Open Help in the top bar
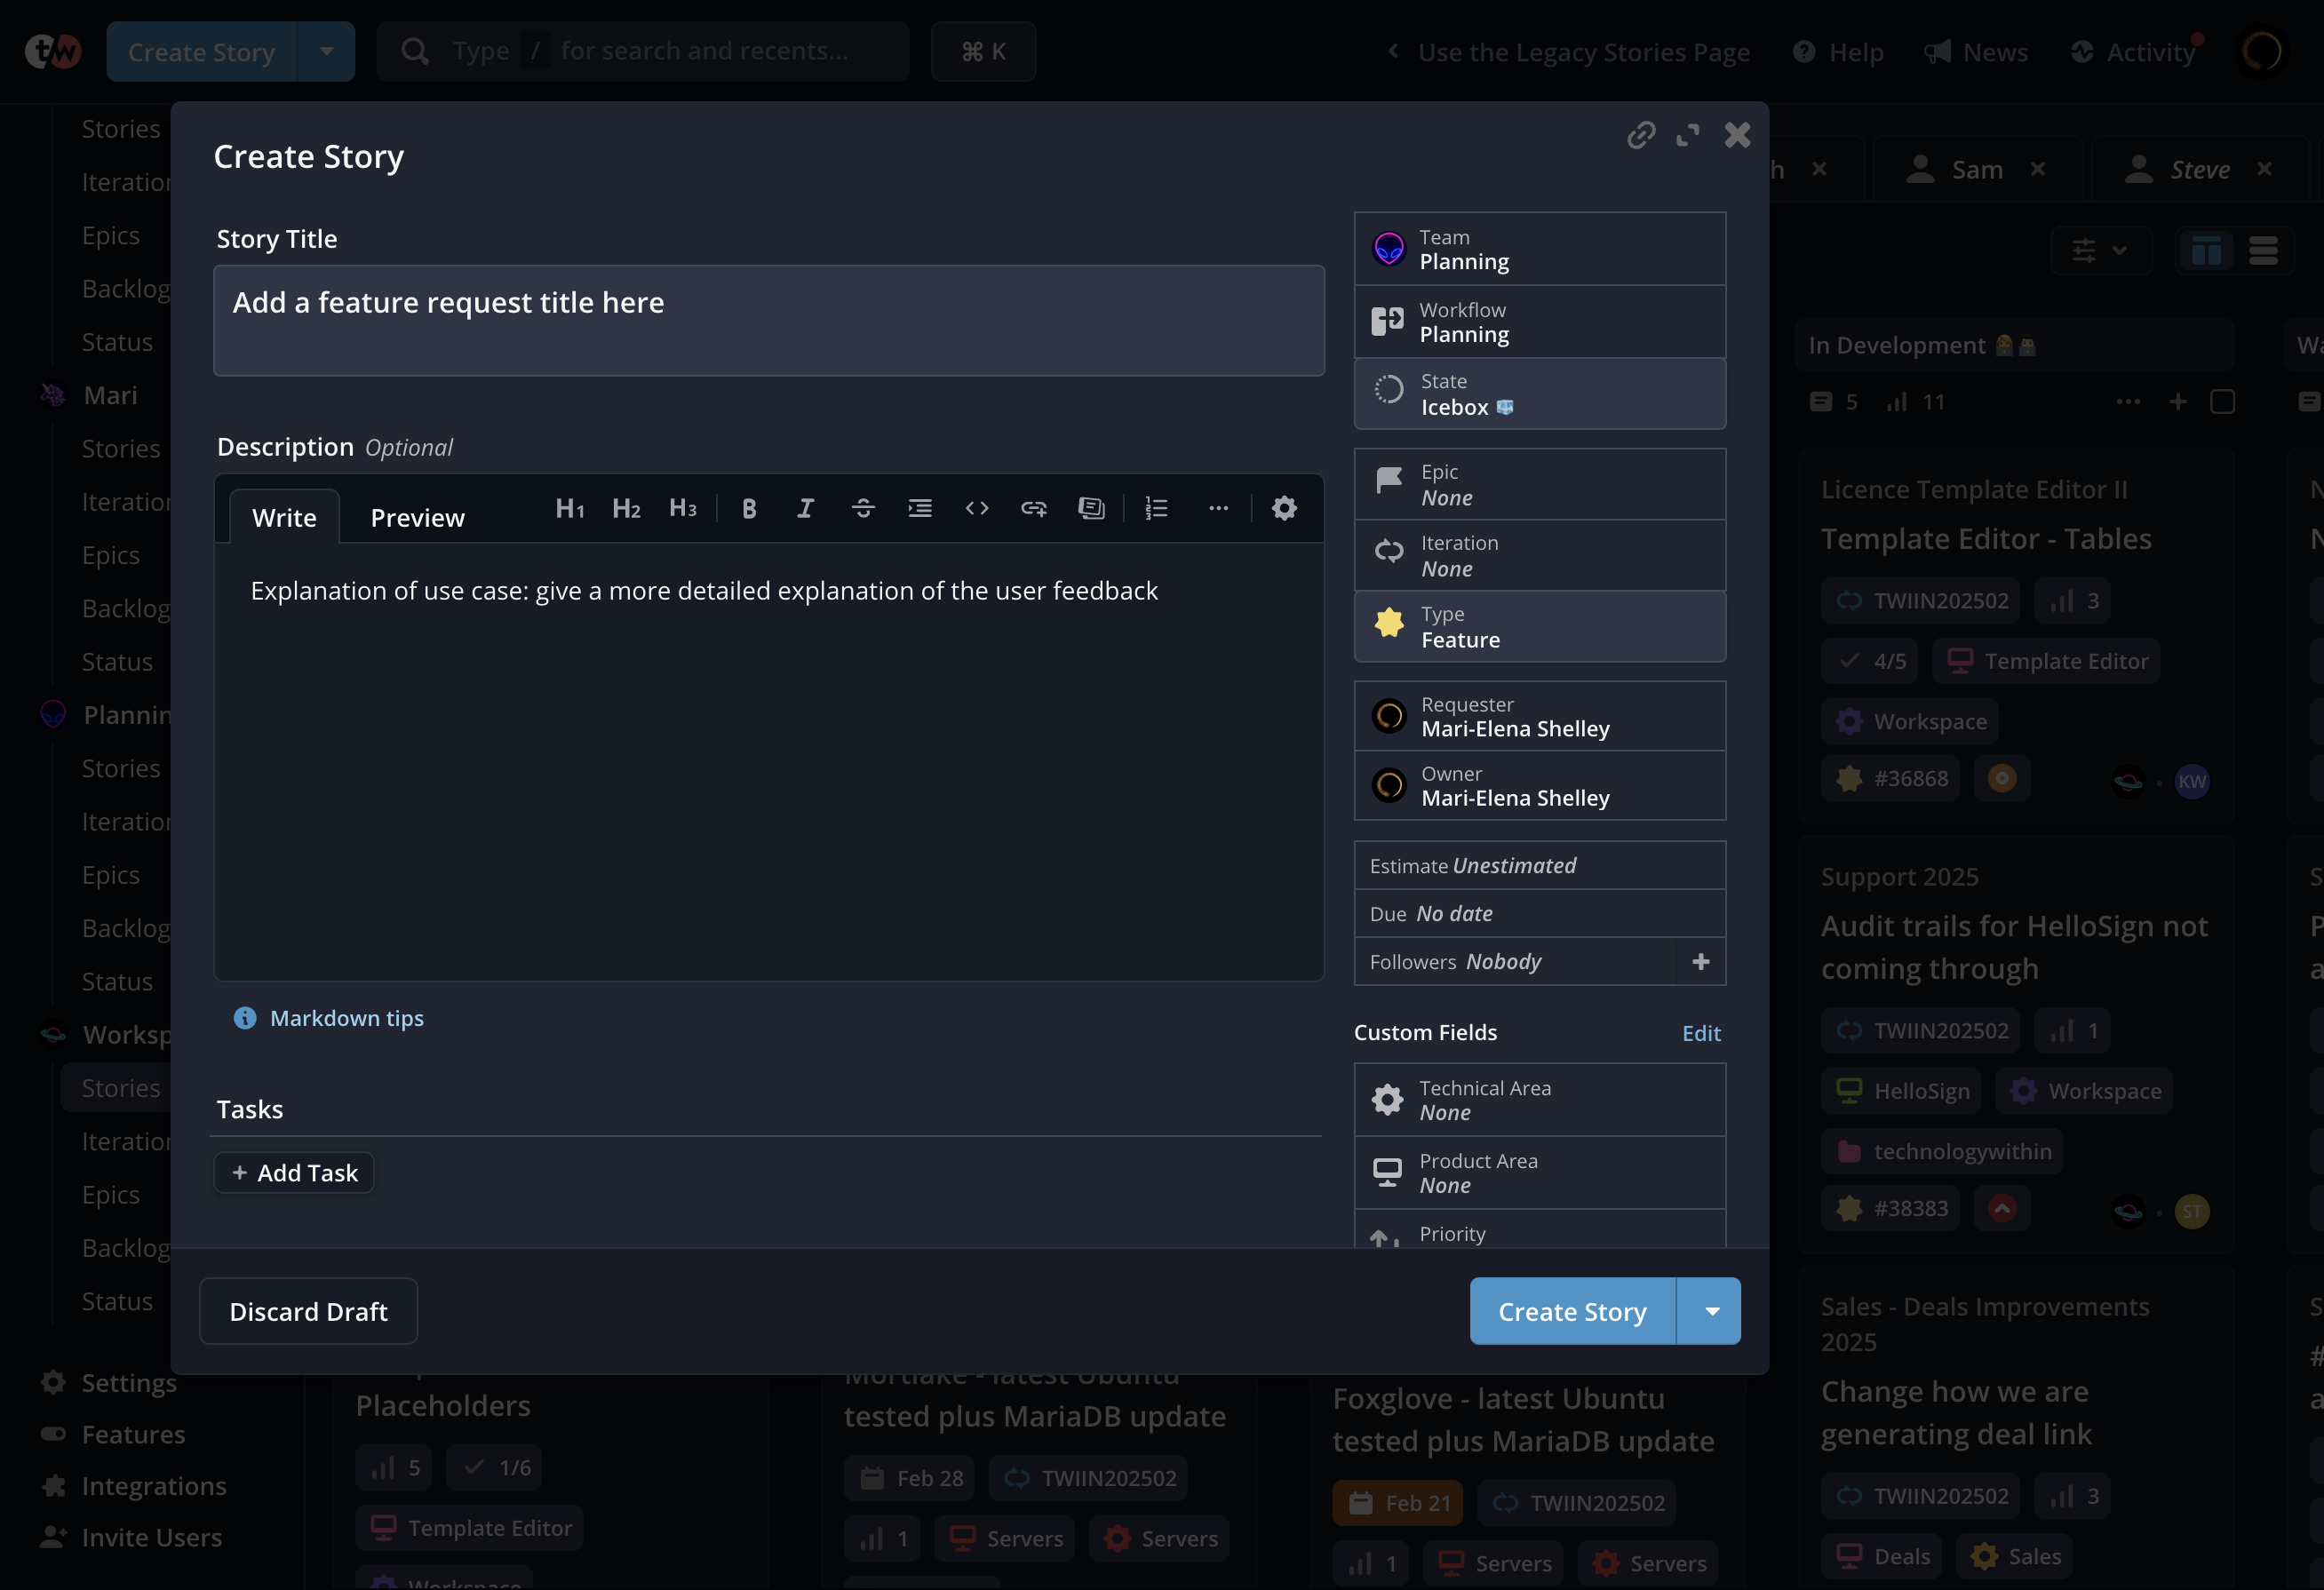2324x1590 pixels. click(x=1838, y=51)
